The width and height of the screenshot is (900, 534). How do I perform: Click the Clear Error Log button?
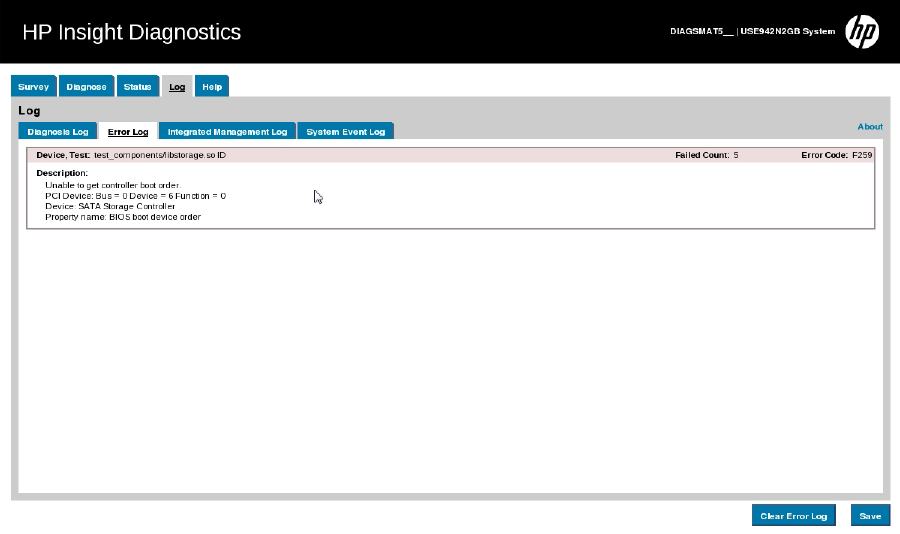click(794, 516)
